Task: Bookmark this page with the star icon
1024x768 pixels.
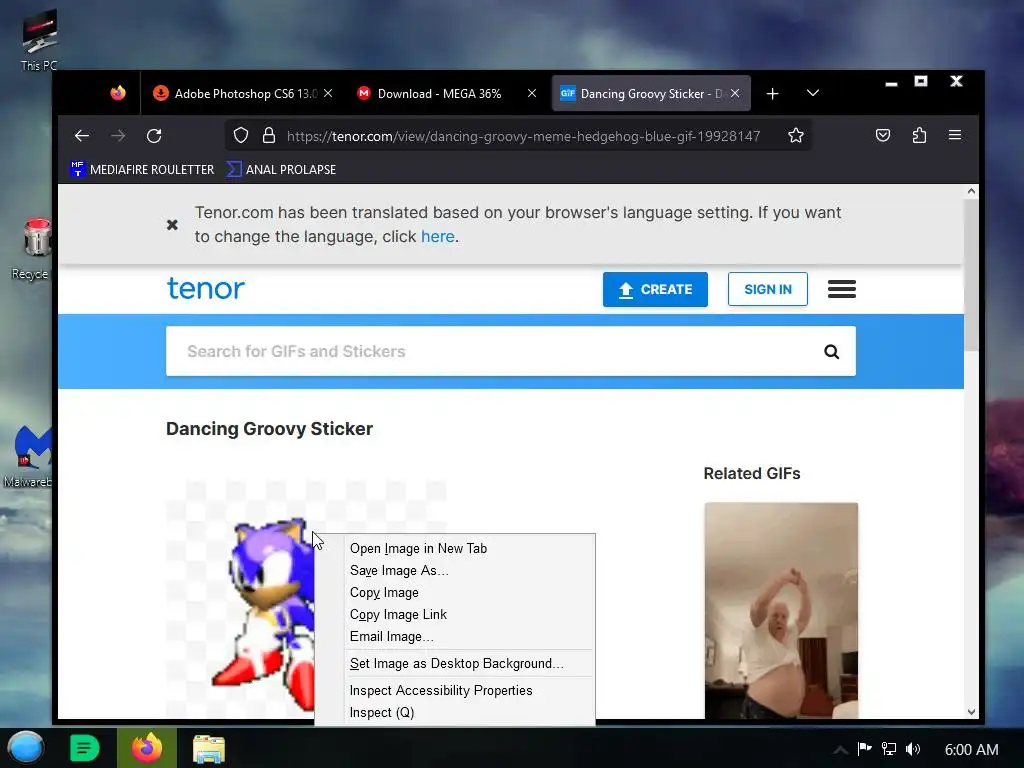Action: pos(795,136)
